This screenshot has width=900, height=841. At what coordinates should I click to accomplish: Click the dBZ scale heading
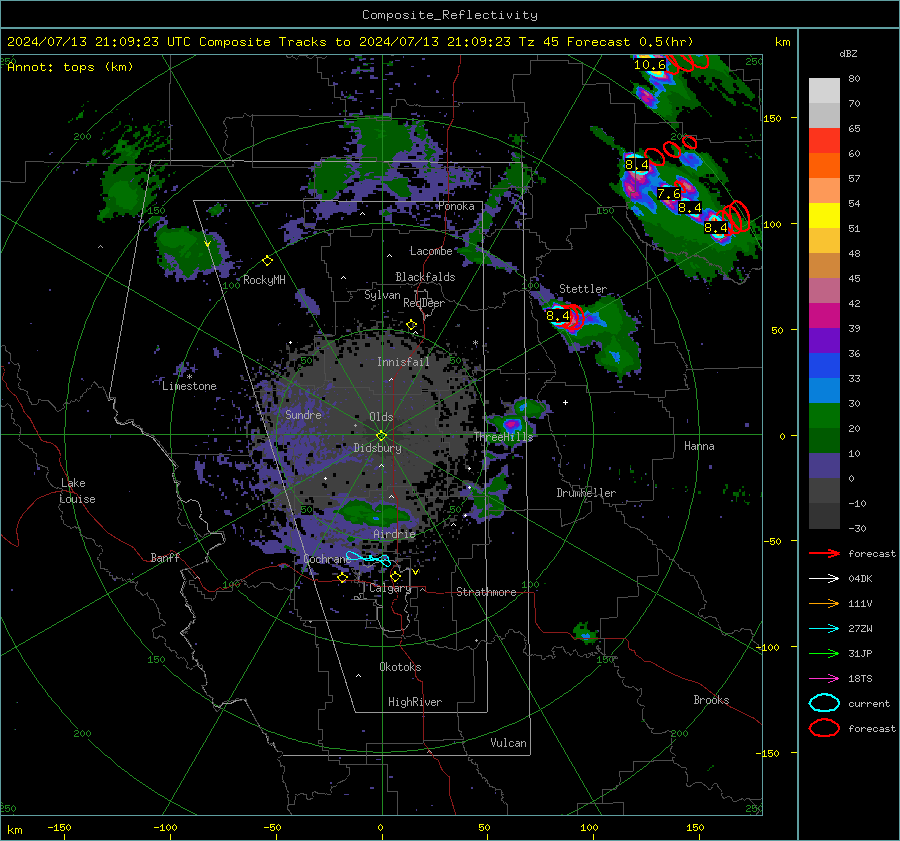(x=848, y=54)
